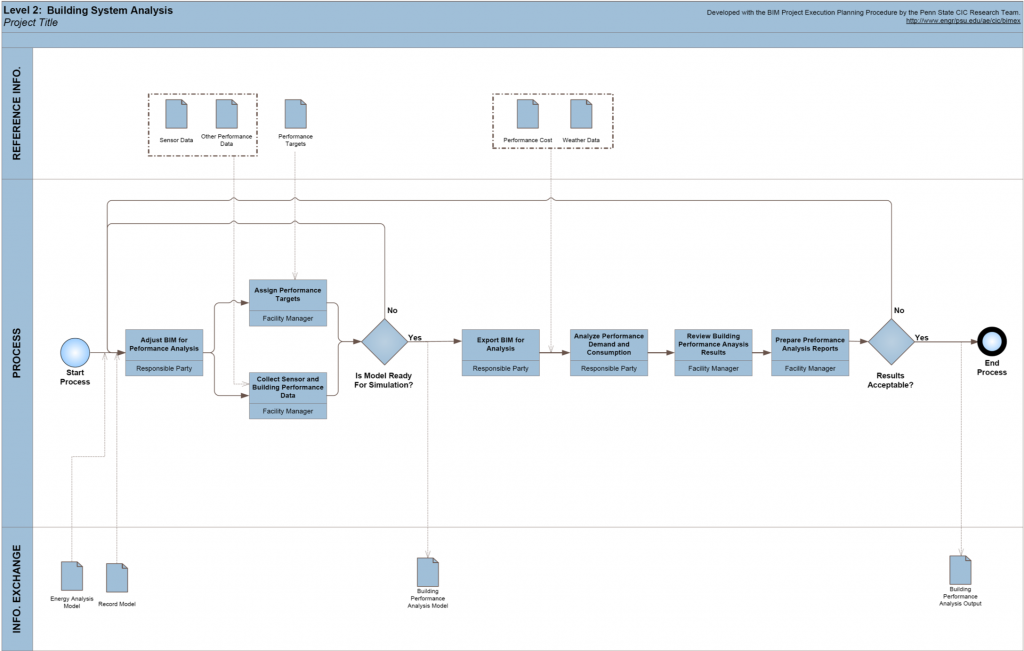Select the Is Model Ready For Simulation diamond

point(384,342)
